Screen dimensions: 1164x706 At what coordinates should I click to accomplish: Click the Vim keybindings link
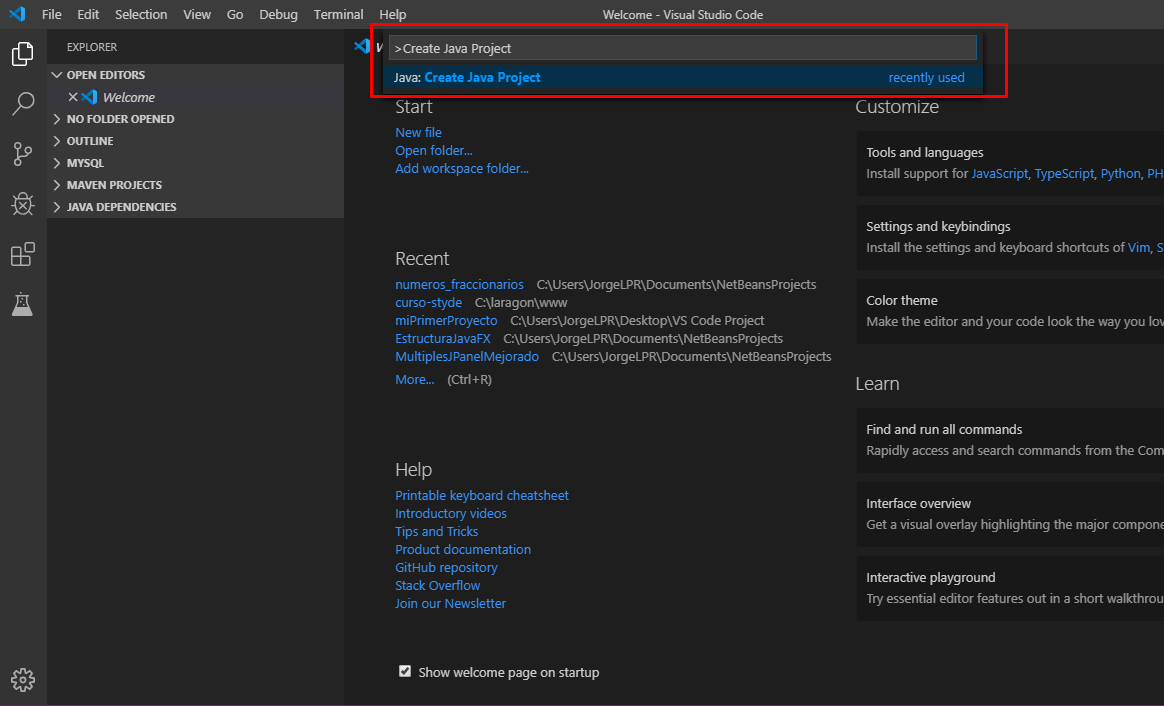[1139, 247]
